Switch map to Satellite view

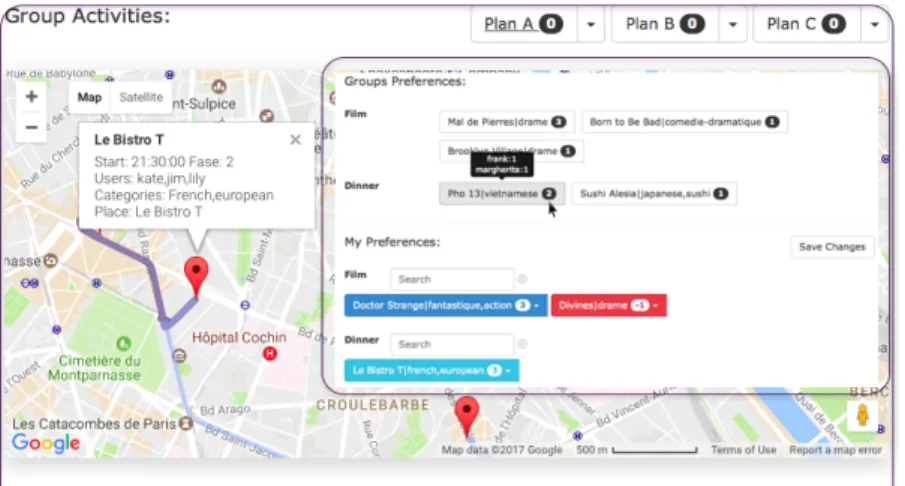[141, 97]
